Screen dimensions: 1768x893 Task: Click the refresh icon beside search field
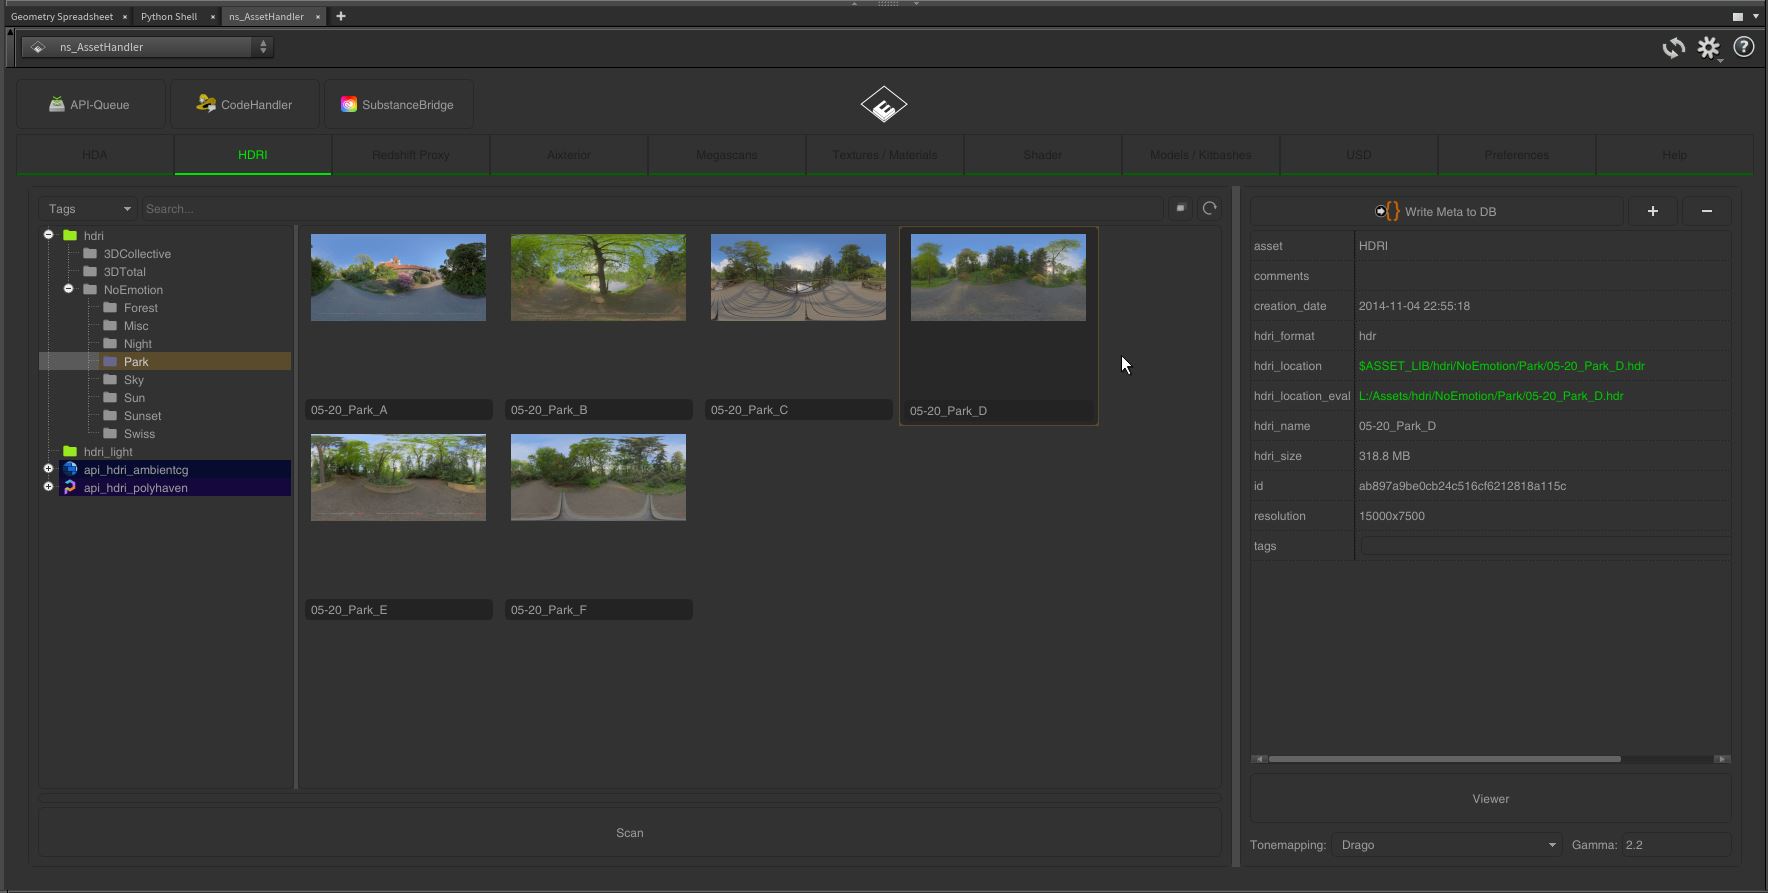1209,208
